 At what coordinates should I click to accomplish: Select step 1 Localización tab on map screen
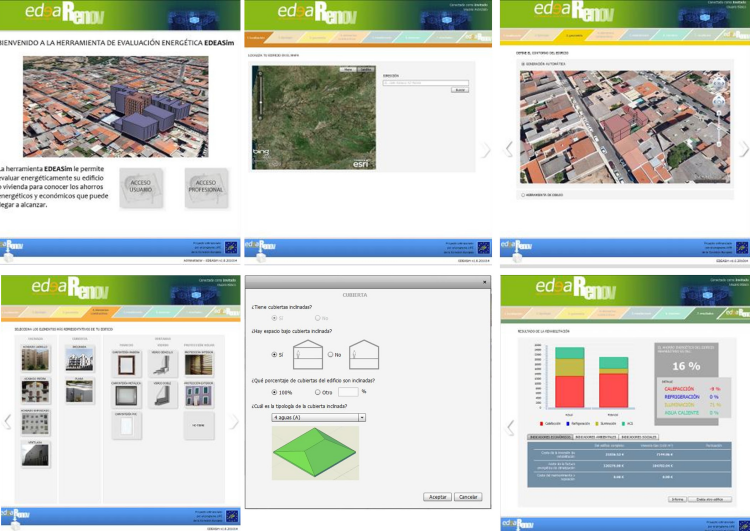[259, 37]
